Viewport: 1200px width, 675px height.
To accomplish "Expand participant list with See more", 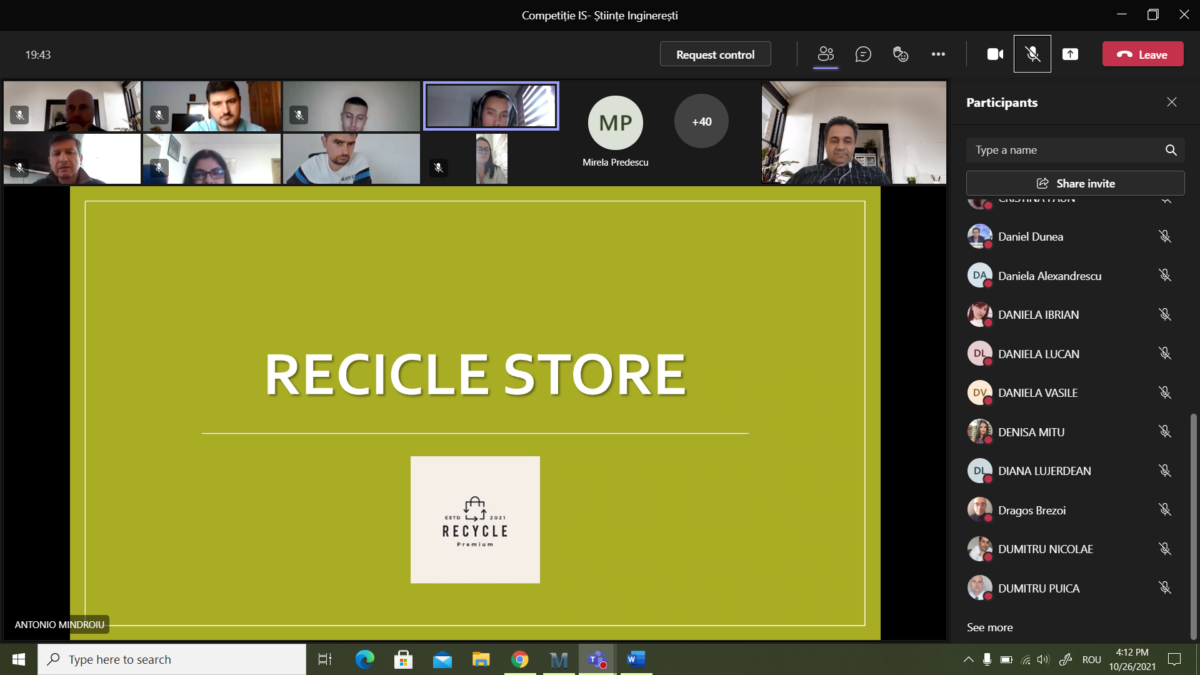I will pos(989,627).
